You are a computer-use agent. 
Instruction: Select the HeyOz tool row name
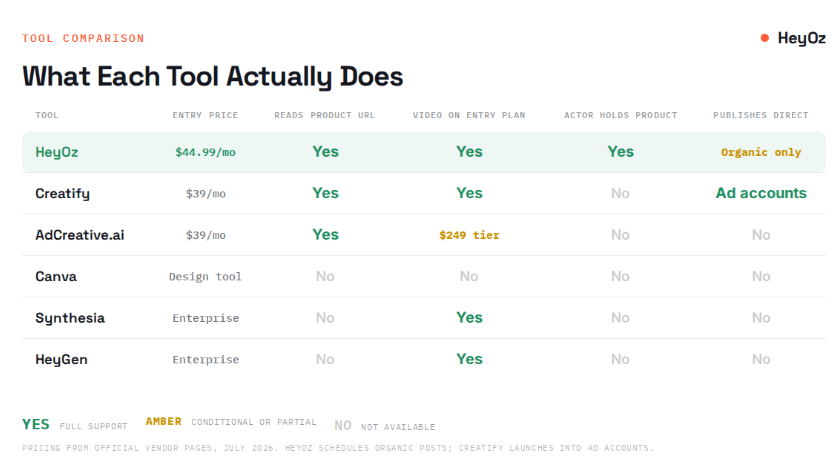[x=57, y=153]
